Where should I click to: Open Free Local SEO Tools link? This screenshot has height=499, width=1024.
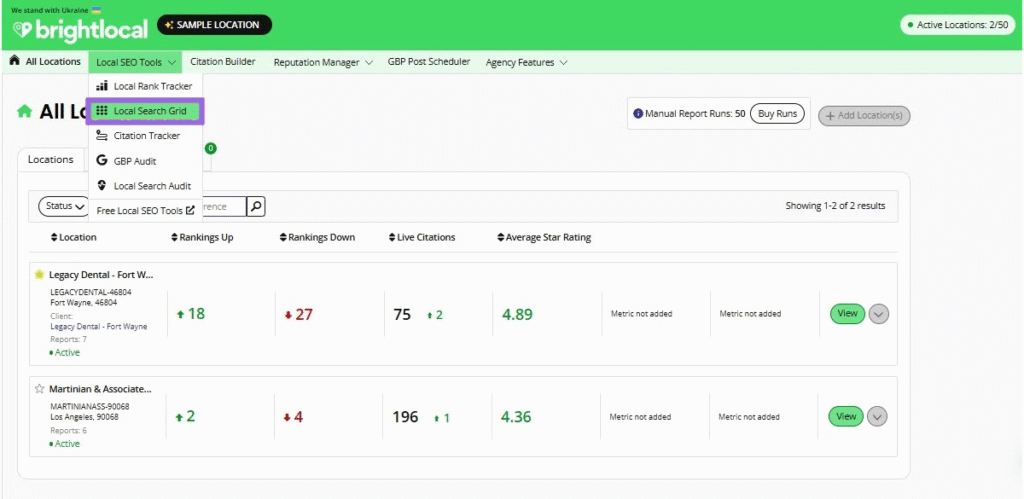pyautogui.click(x=145, y=210)
